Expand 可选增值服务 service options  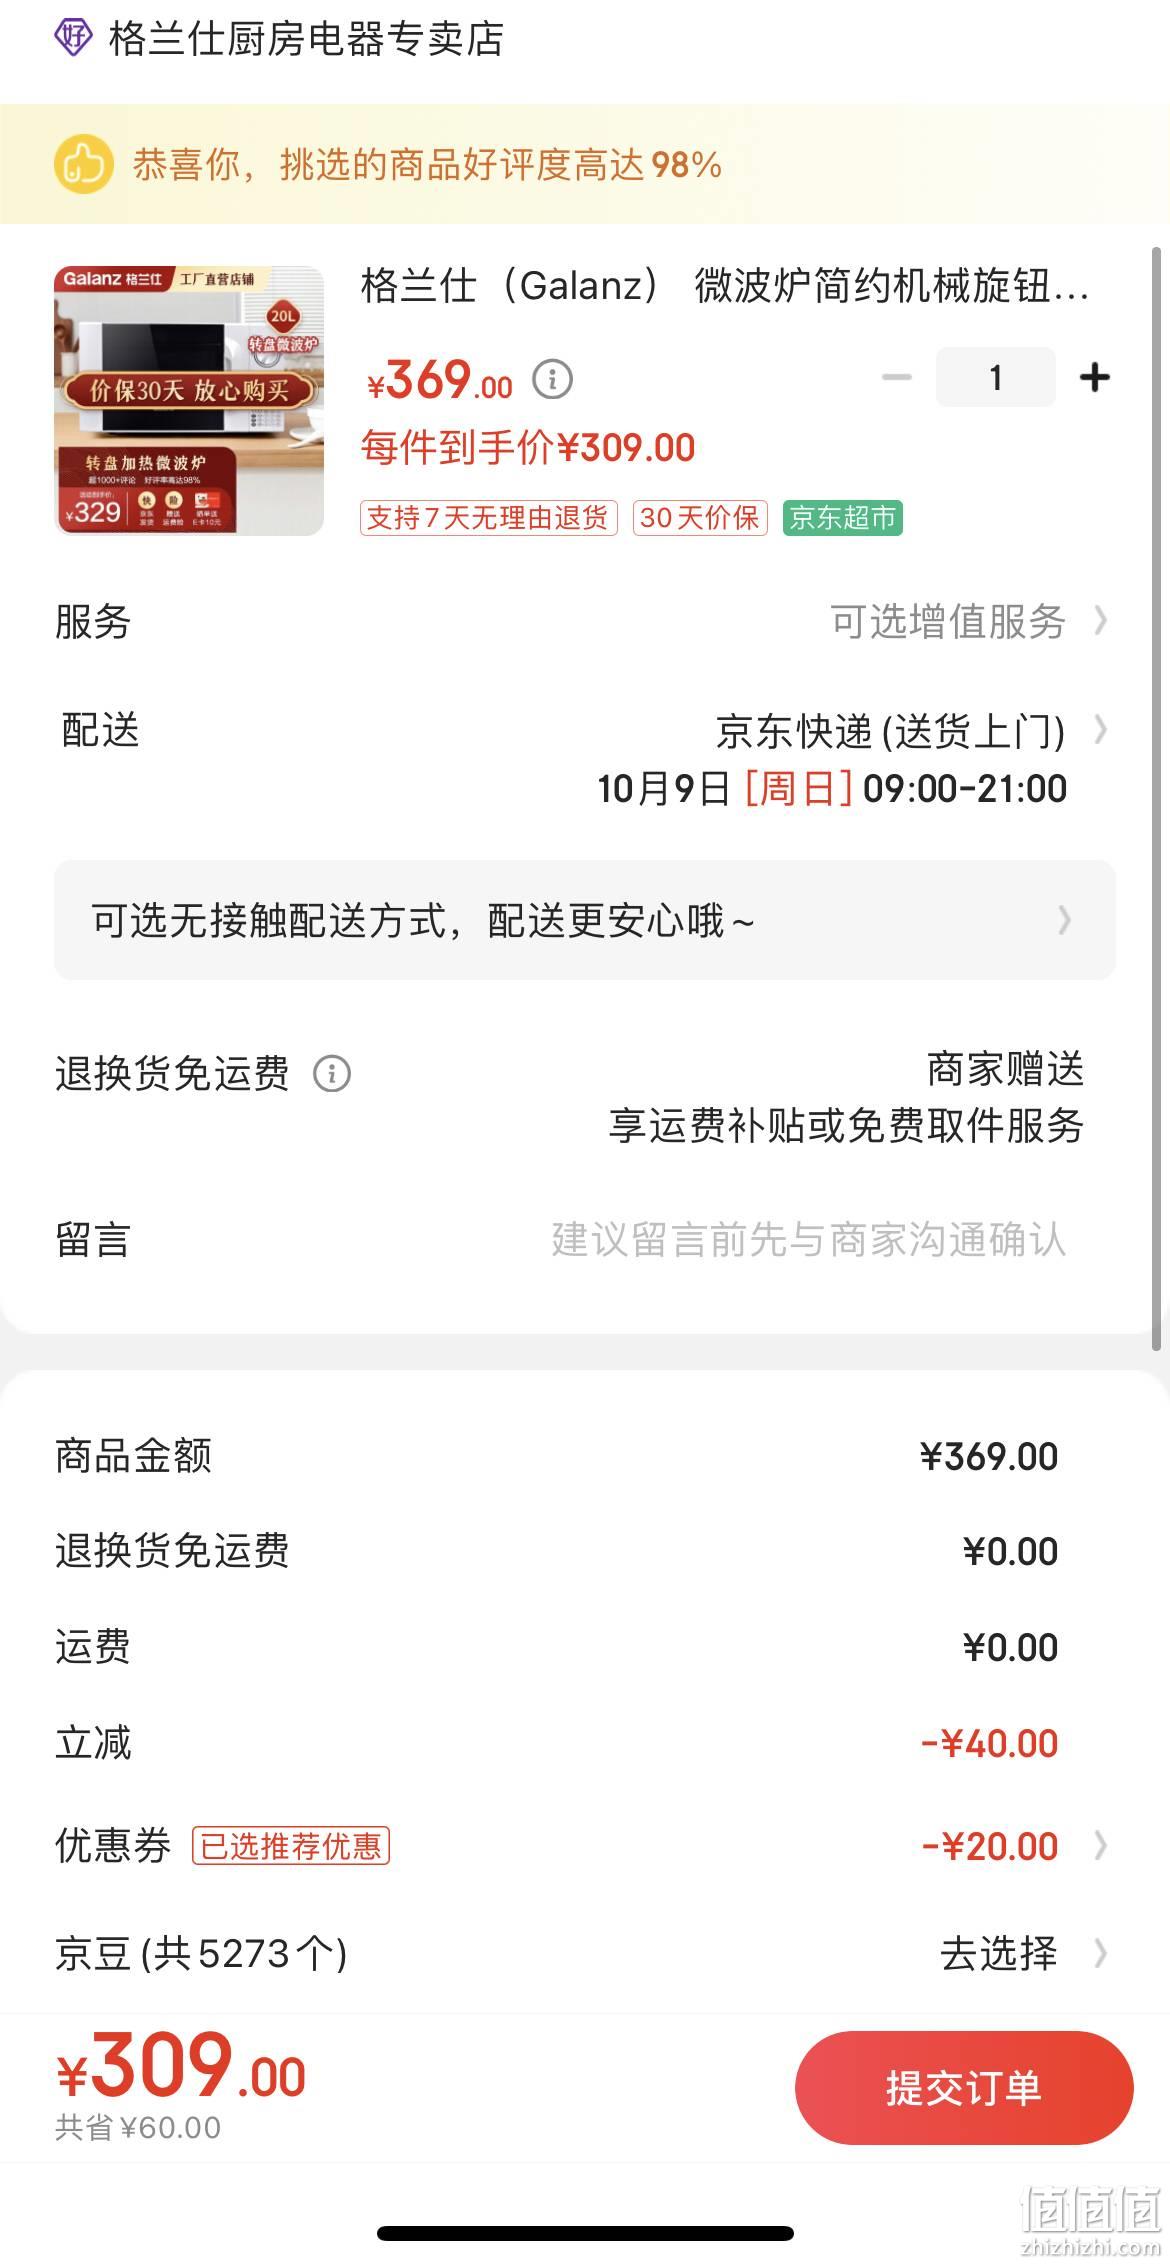(x=968, y=621)
